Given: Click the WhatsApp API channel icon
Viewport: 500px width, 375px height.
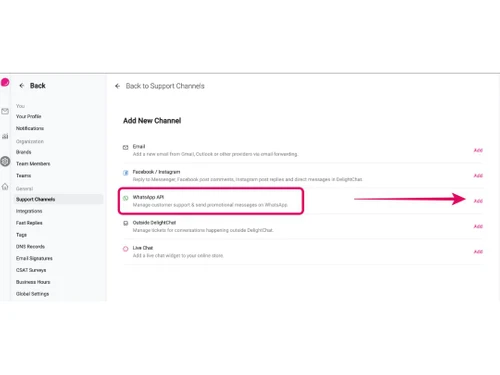Looking at the screenshot, I should 126,198.
